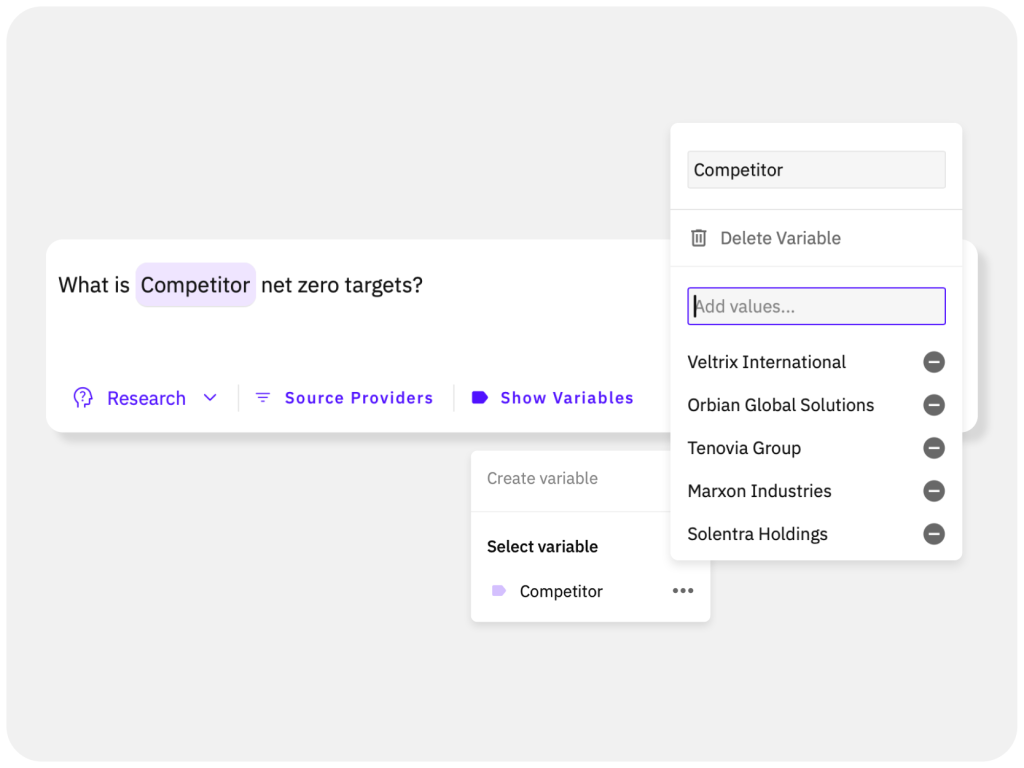Expand the Research mode dropdown

210,397
